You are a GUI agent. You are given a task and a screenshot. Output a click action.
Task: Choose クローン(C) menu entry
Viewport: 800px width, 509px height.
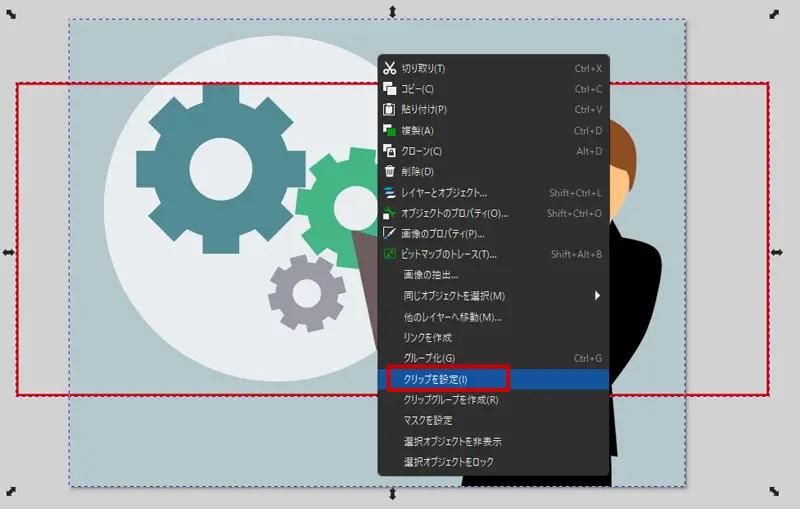pos(493,151)
